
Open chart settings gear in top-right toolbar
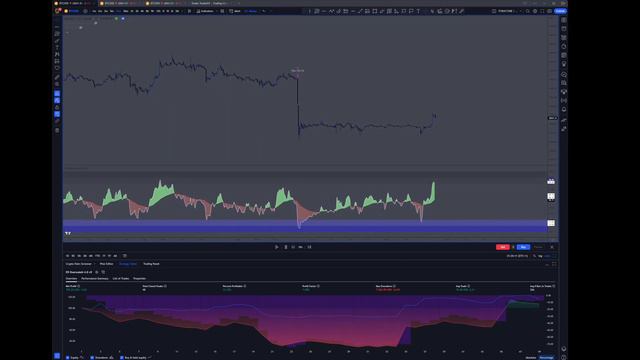point(535,11)
